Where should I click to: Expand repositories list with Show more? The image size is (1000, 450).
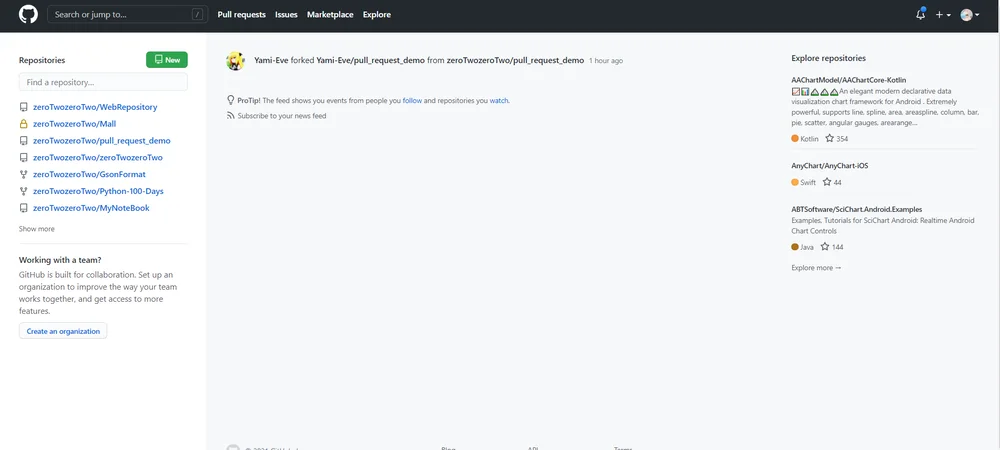(36, 229)
